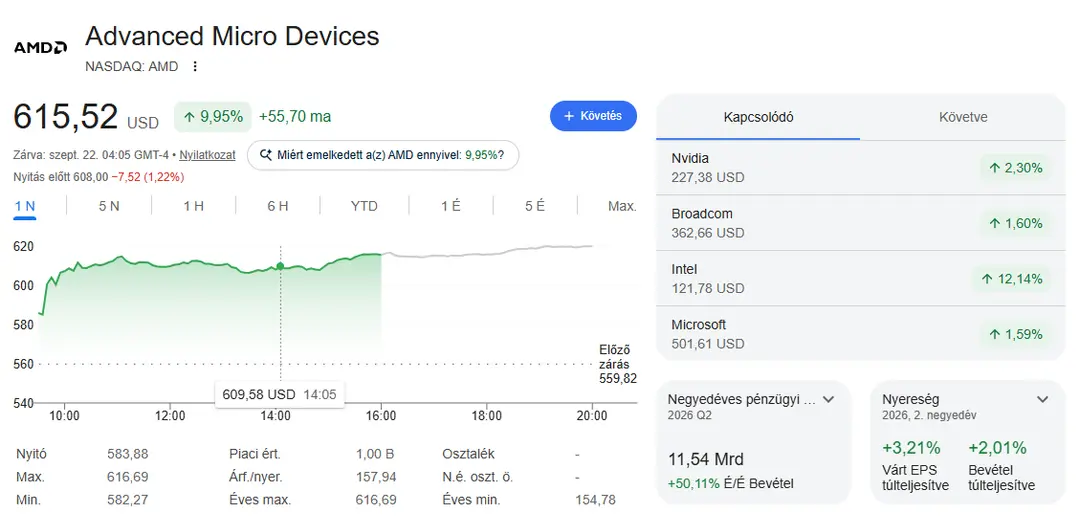Open the Broadcom related stock row
1080x518 pixels.
pyautogui.click(x=860, y=223)
